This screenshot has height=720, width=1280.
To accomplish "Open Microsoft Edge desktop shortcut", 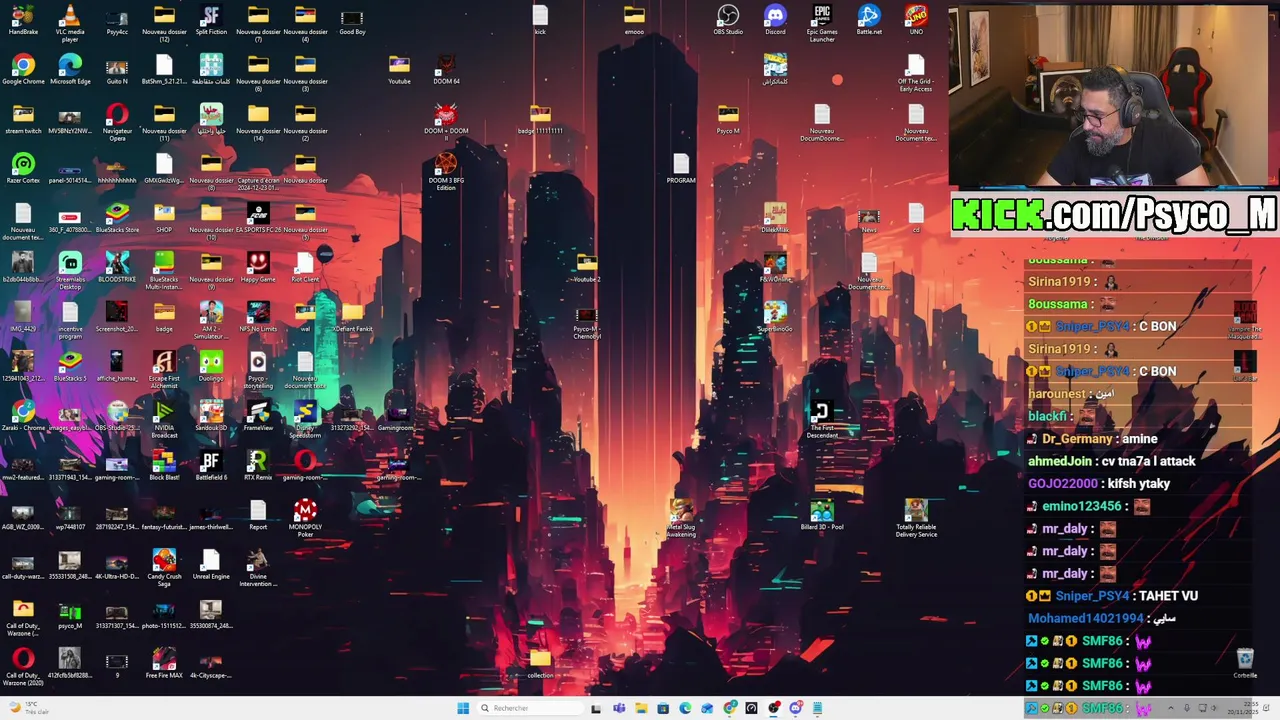I will (x=70, y=70).
